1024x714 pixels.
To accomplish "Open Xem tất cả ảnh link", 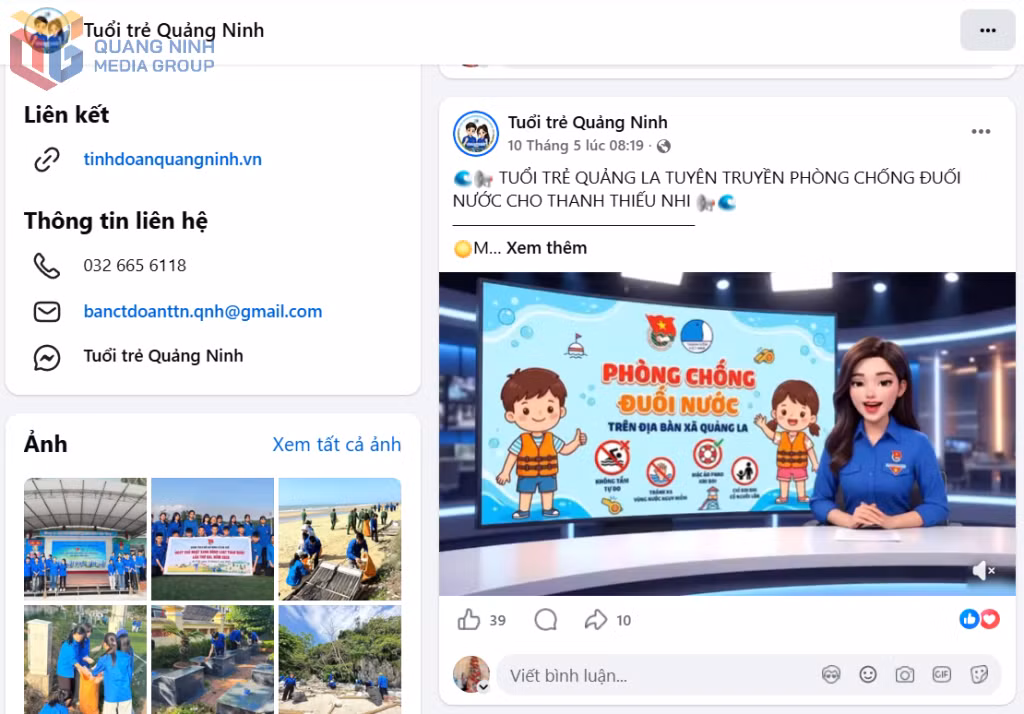I will 336,444.
